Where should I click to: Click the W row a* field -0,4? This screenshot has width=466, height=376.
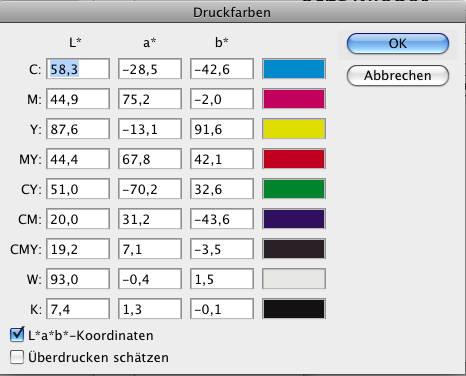(x=150, y=279)
